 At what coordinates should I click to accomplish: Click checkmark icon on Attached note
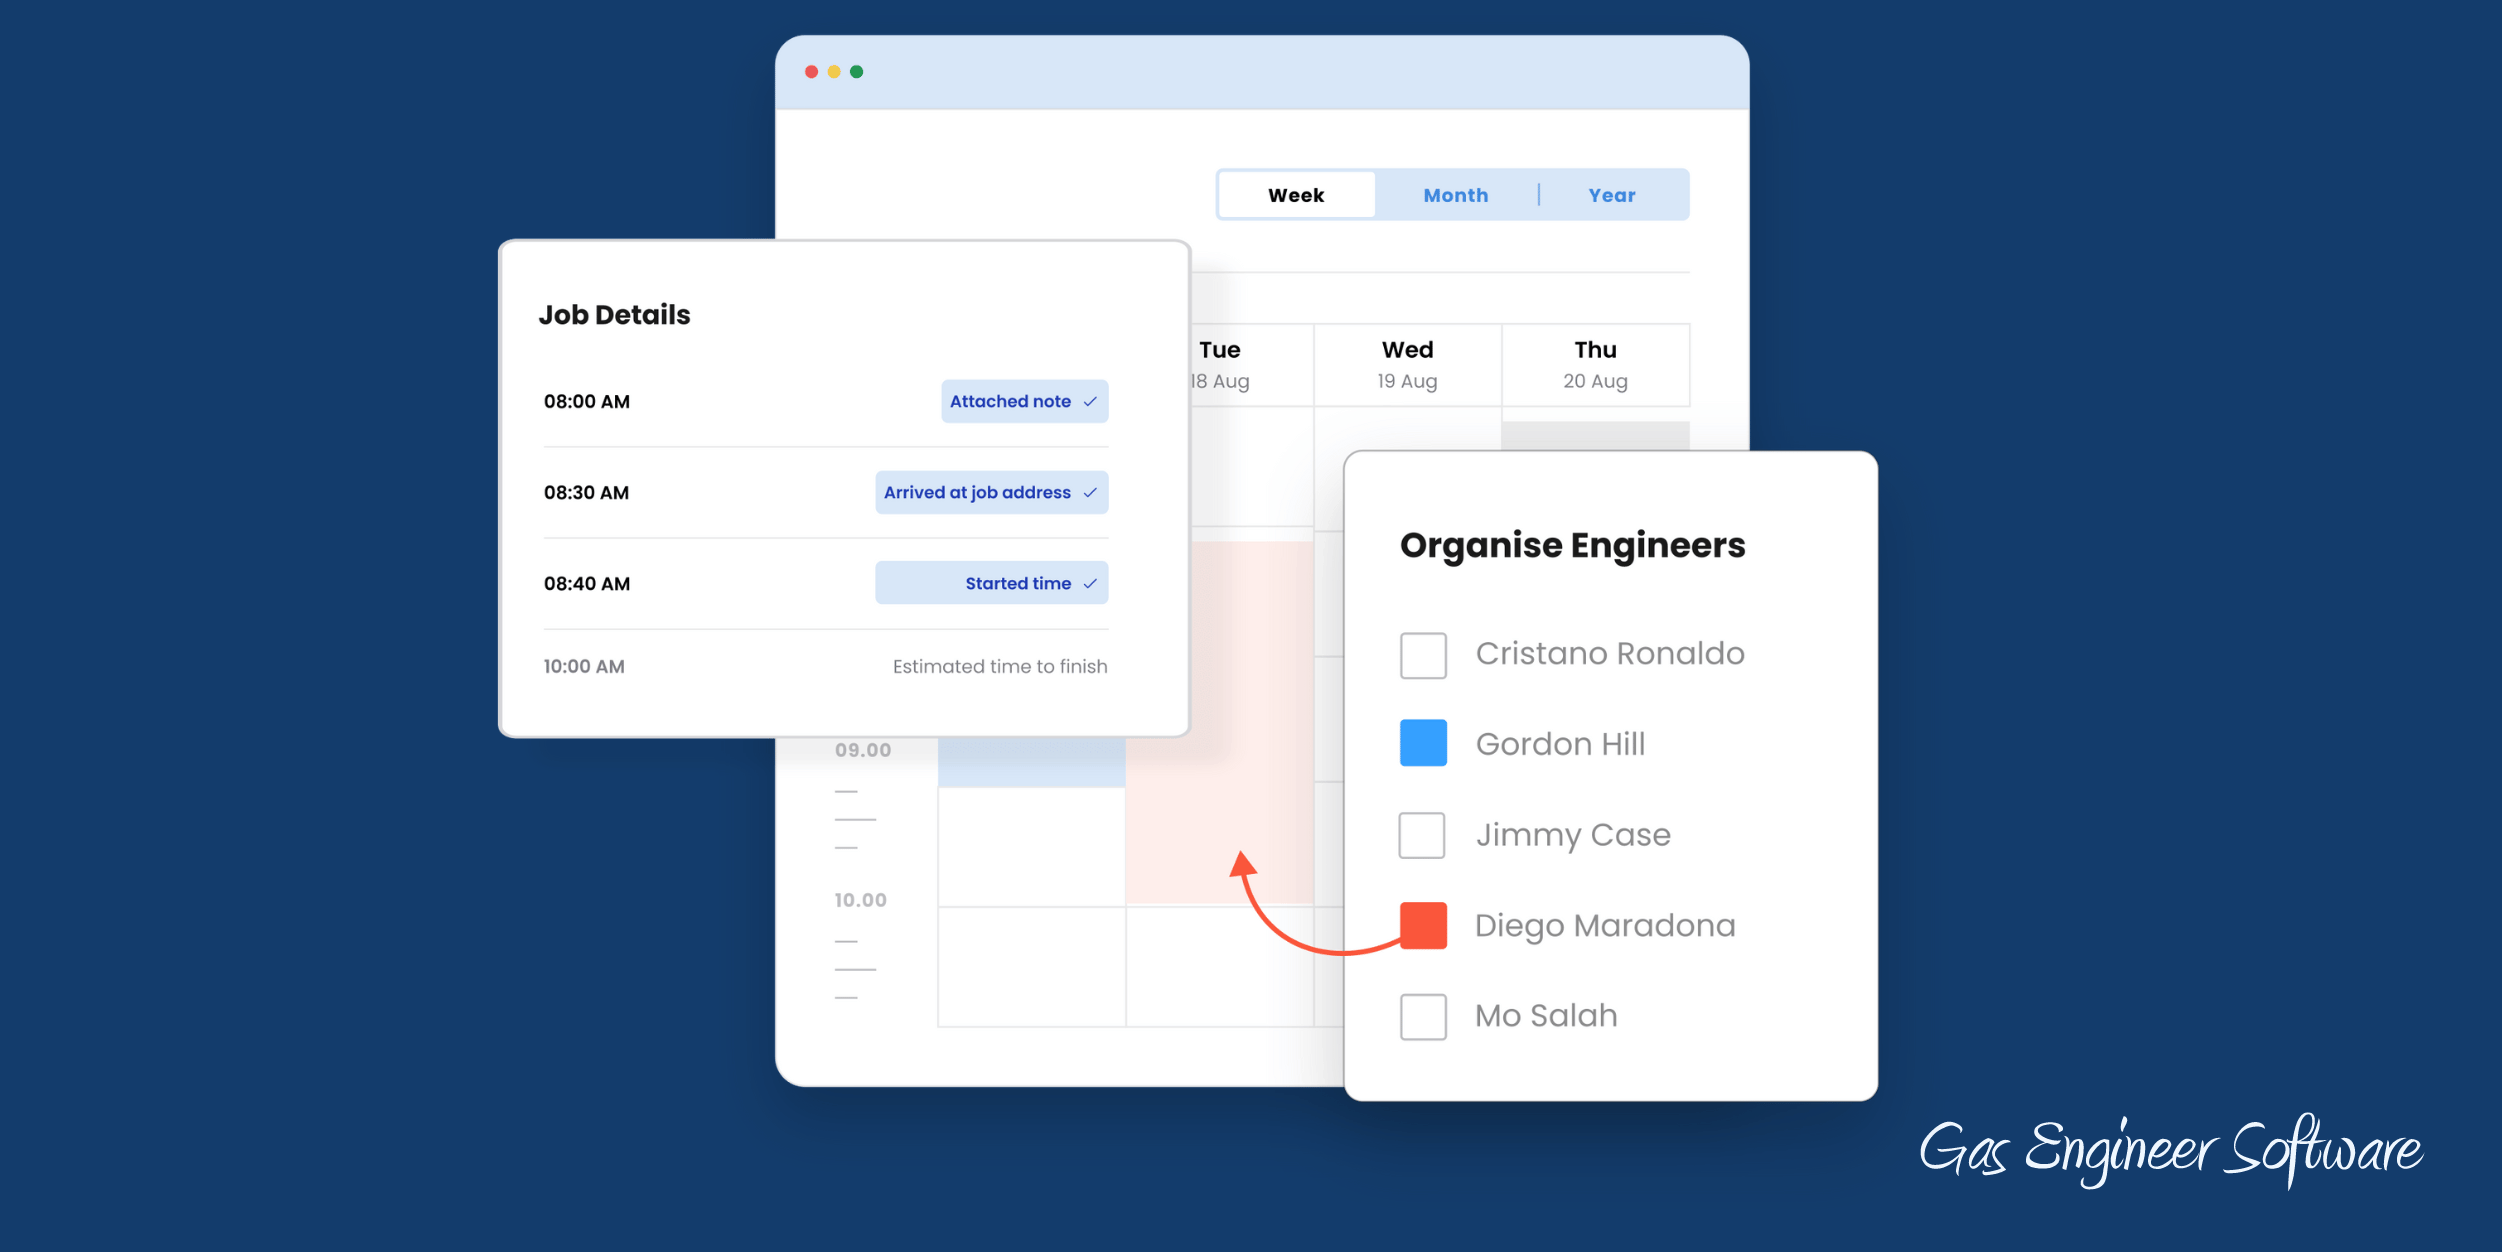pos(1090,402)
